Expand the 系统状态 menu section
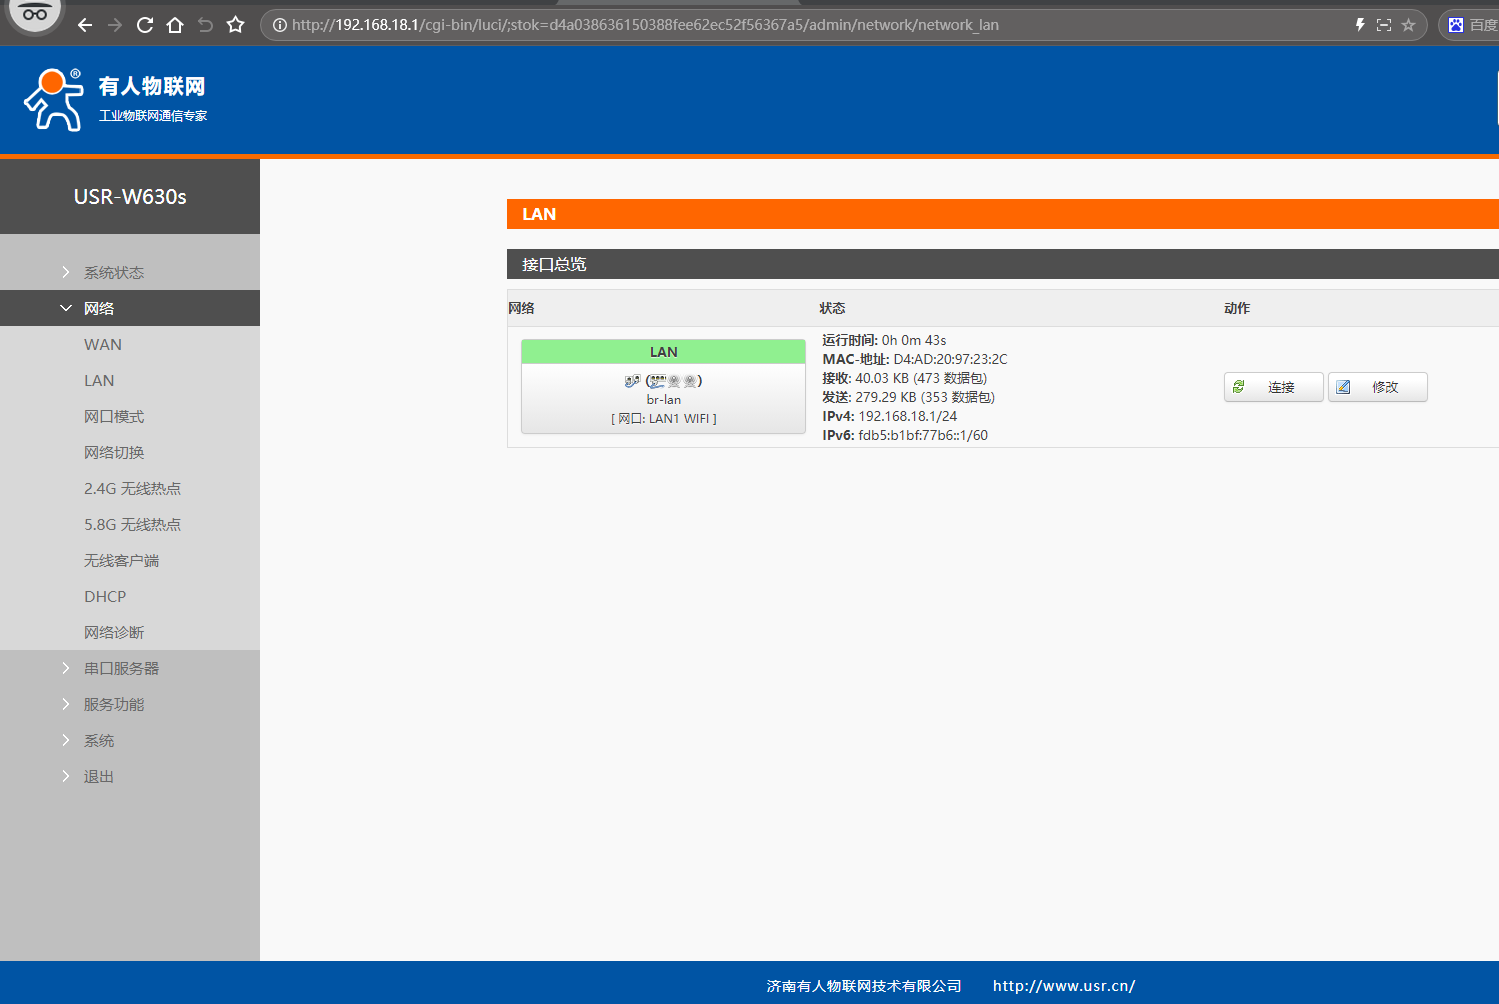Viewport: 1499px width, 1004px height. (114, 272)
